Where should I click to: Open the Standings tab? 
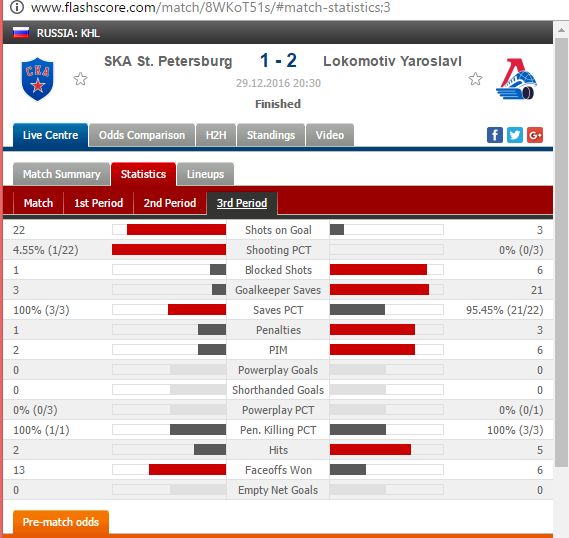click(x=271, y=135)
